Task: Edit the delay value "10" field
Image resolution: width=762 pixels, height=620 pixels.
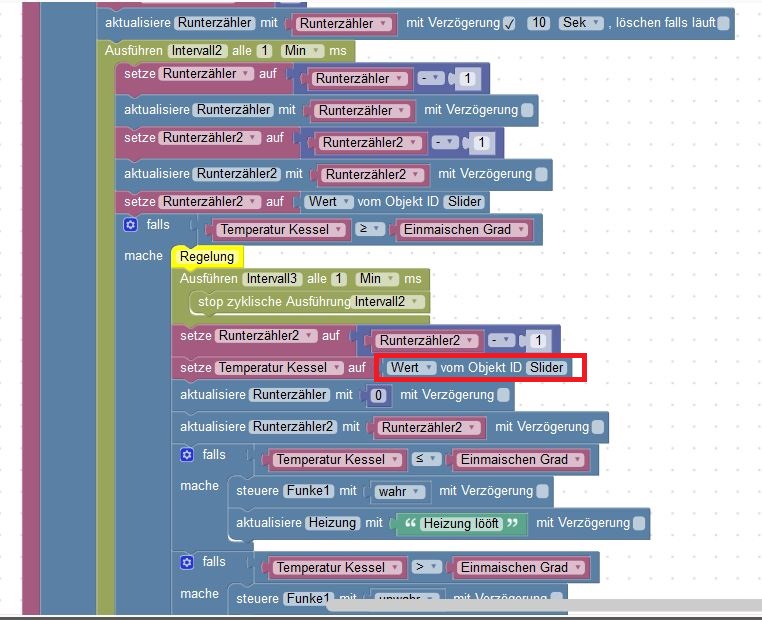Action: pos(538,23)
